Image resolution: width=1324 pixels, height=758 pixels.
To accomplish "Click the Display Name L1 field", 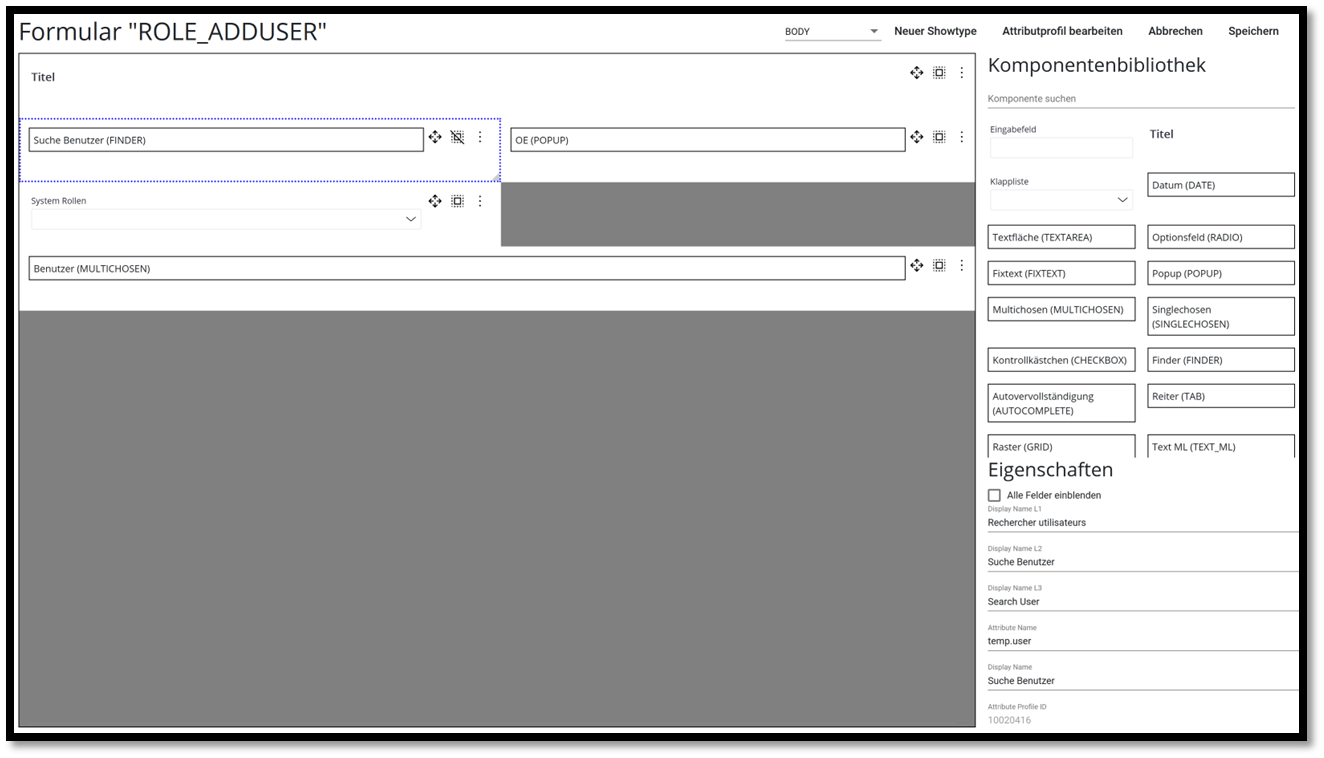I will pyautogui.click(x=1143, y=522).
